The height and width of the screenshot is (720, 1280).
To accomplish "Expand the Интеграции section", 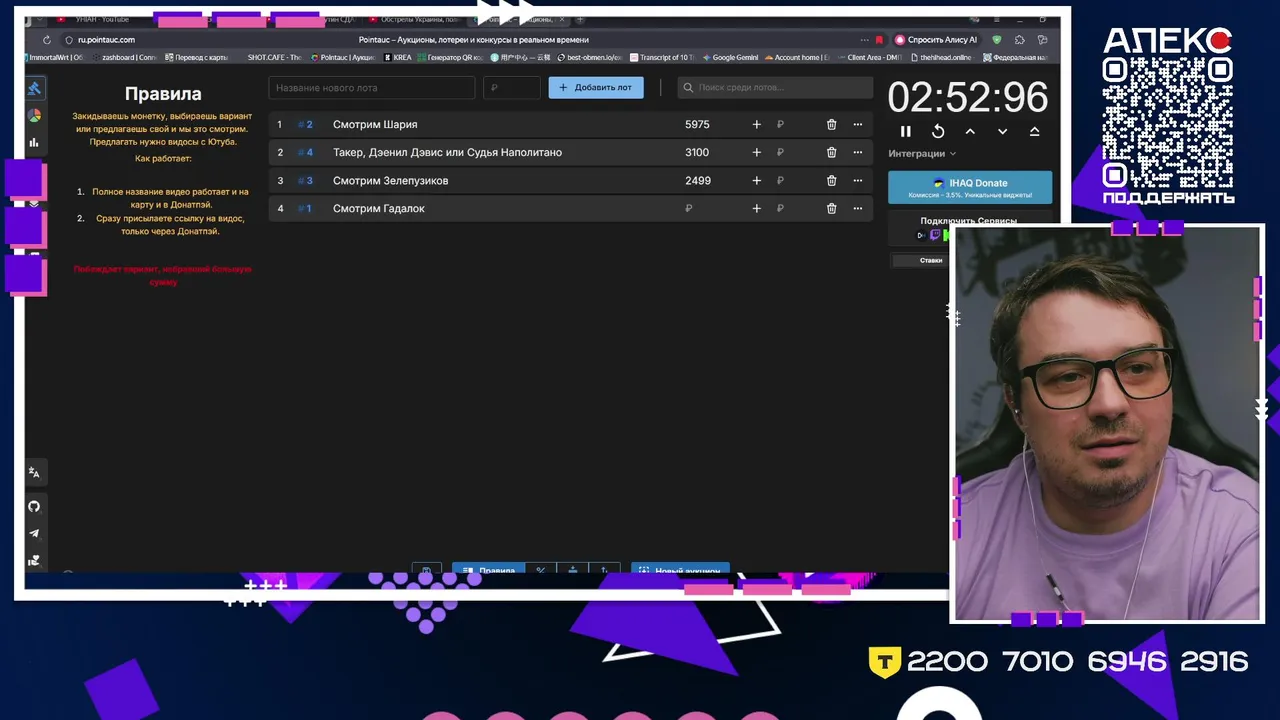I will tap(922, 154).
